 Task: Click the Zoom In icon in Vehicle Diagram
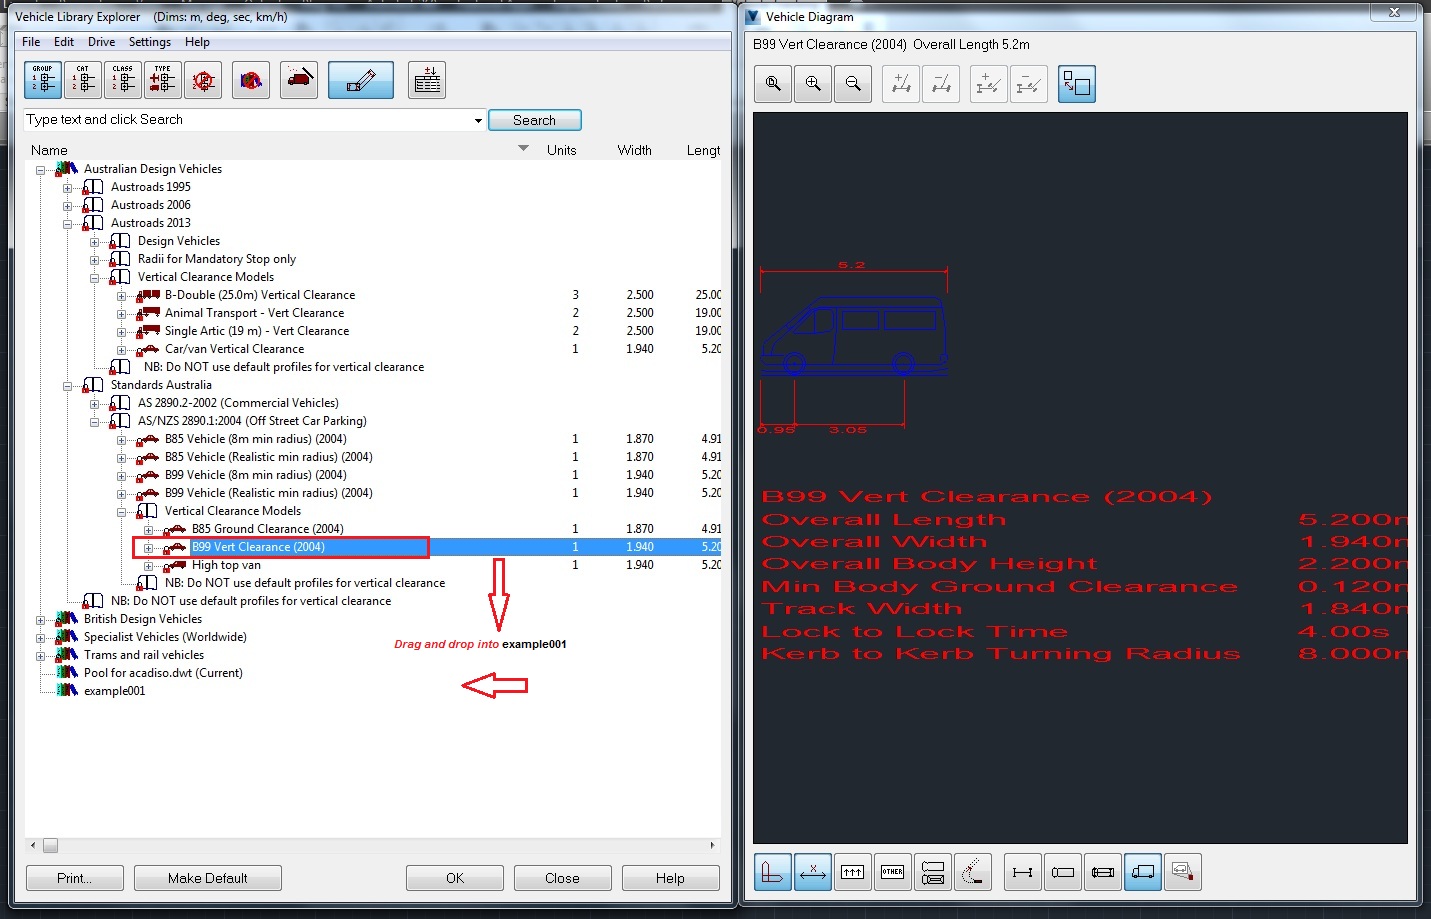click(x=812, y=84)
